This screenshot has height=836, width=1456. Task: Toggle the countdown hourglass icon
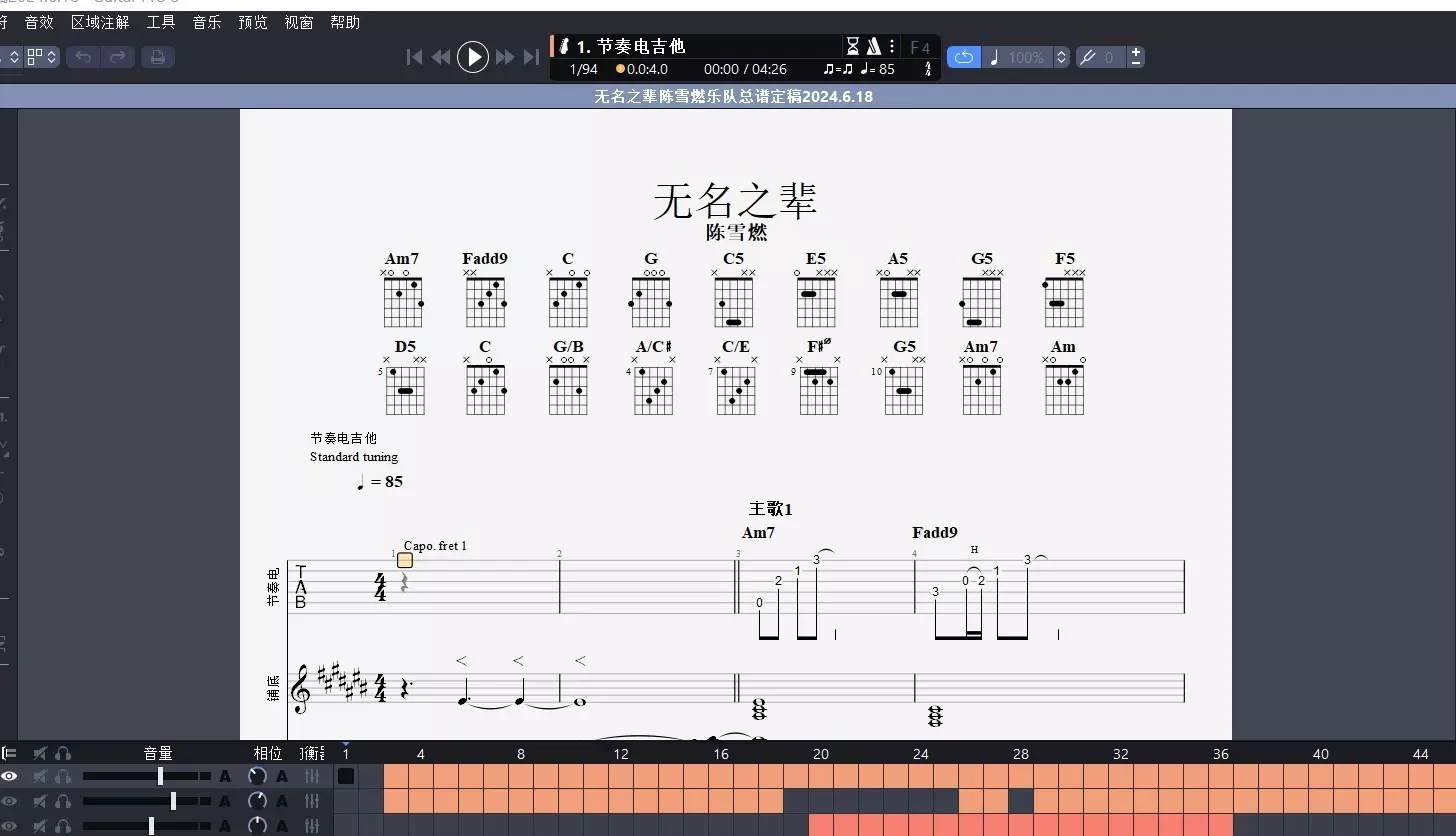853,46
